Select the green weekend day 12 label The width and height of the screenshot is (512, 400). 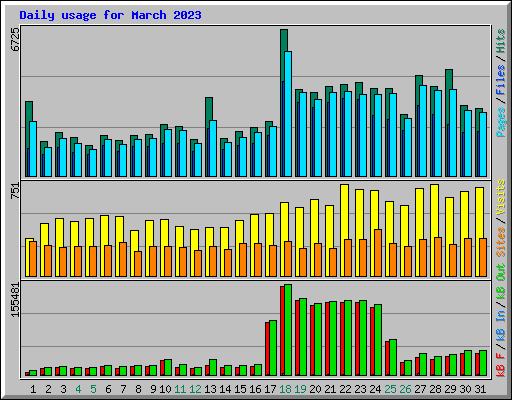(195, 389)
